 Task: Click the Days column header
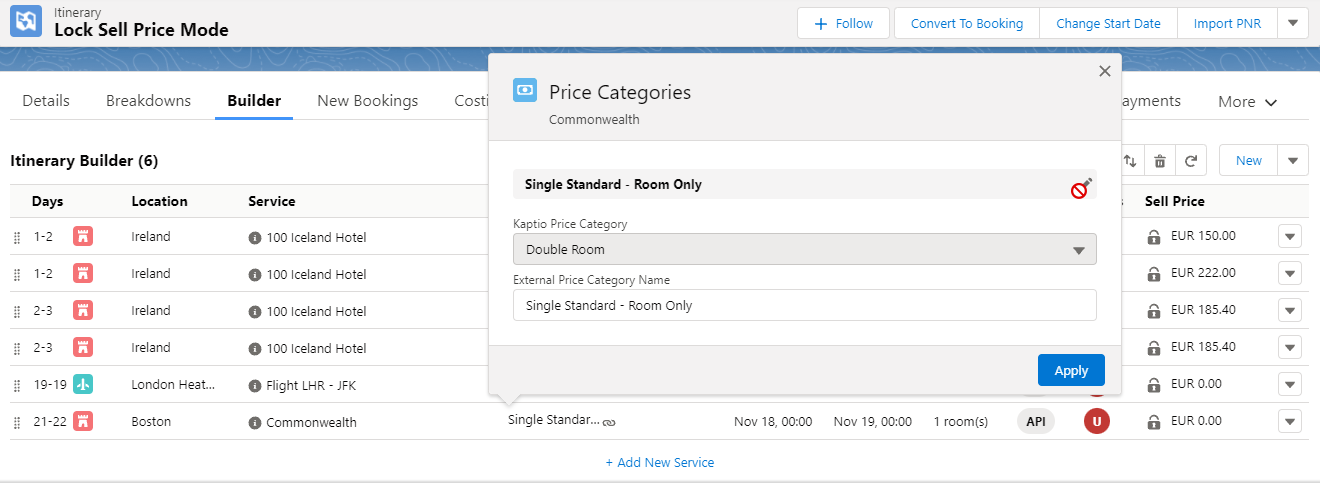(x=48, y=201)
